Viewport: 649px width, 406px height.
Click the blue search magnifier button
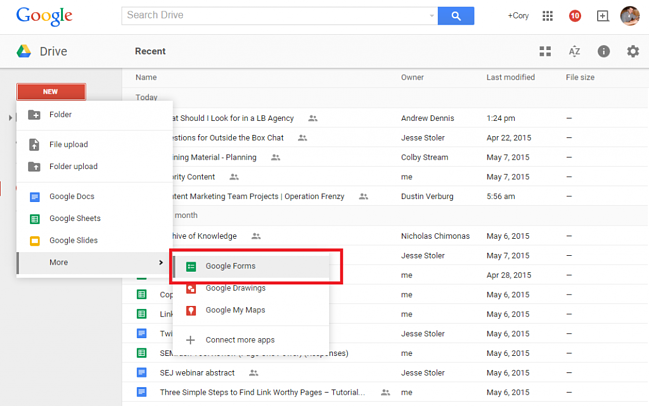click(456, 16)
